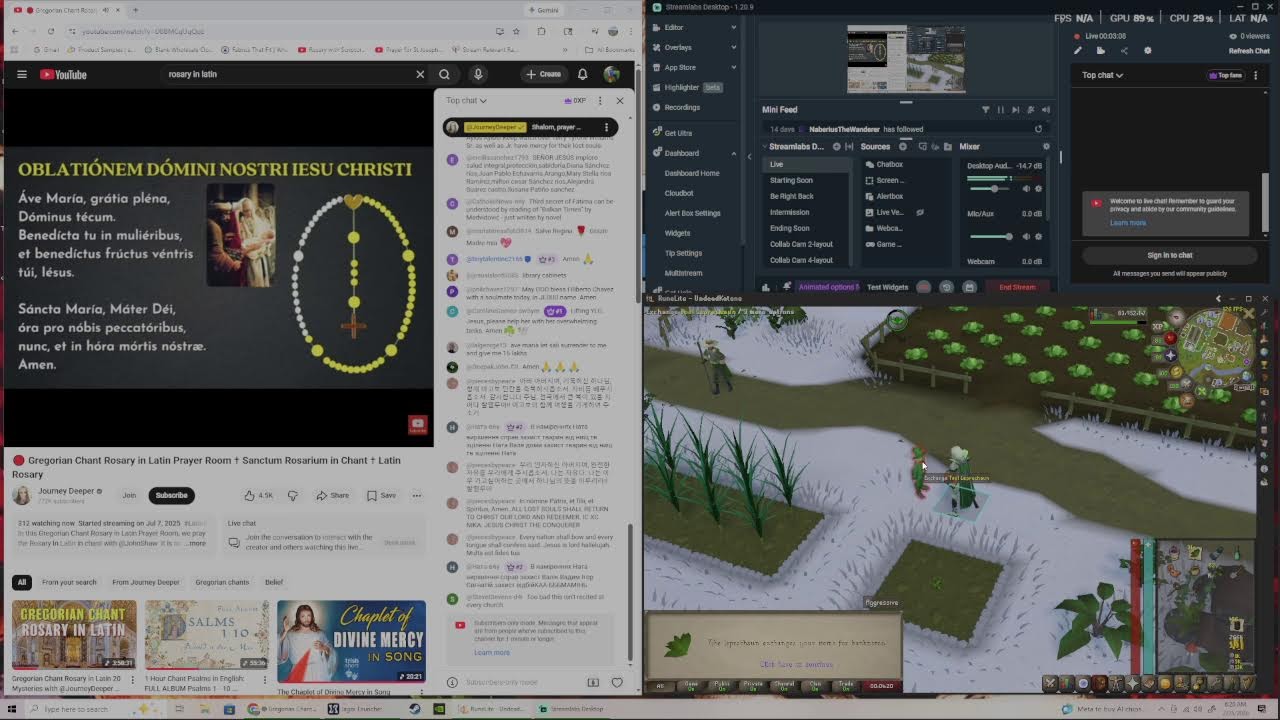The height and width of the screenshot is (720, 1280).
Task: Open Mixer settings gear in Streamlabs
Action: [1046, 147]
